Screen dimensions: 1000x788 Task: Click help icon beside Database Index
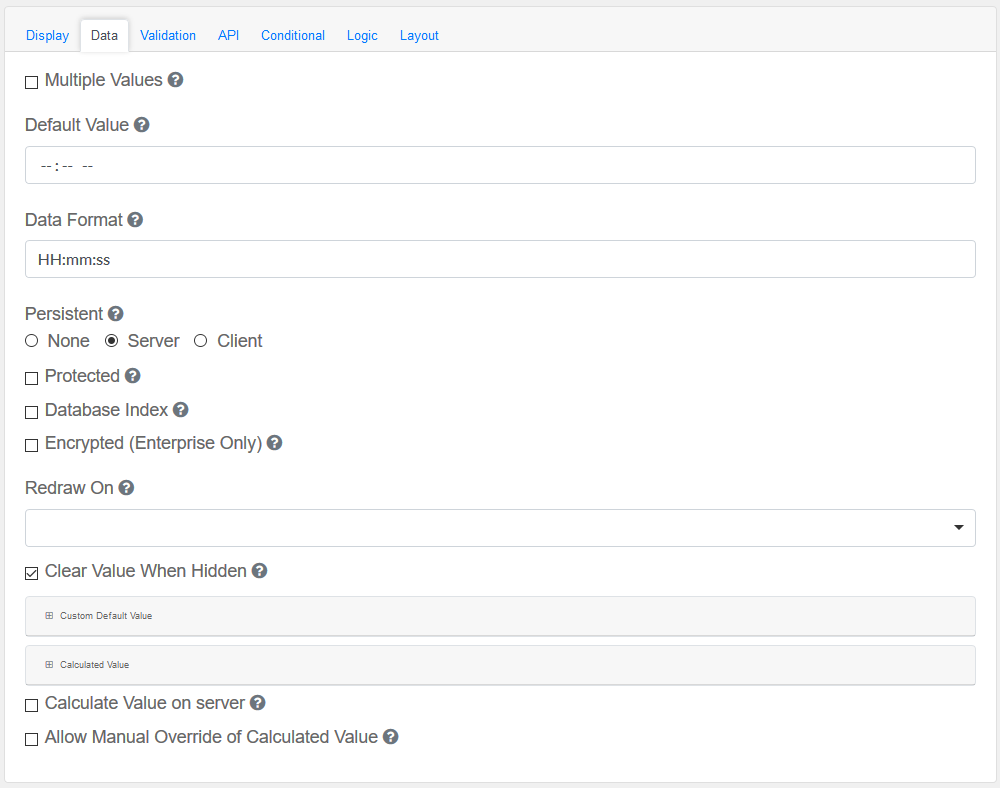(180, 410)
